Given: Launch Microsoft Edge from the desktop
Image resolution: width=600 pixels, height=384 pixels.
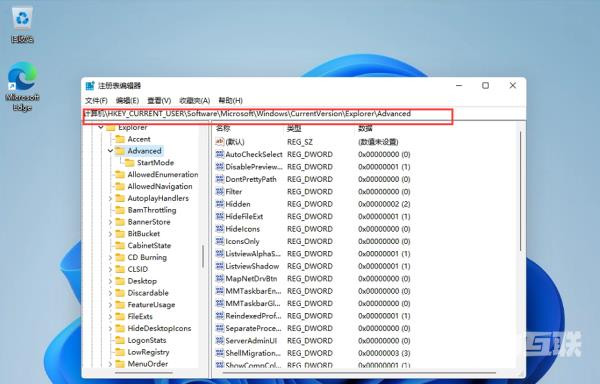Looking at the screenshot, I should tap(22, 87).
